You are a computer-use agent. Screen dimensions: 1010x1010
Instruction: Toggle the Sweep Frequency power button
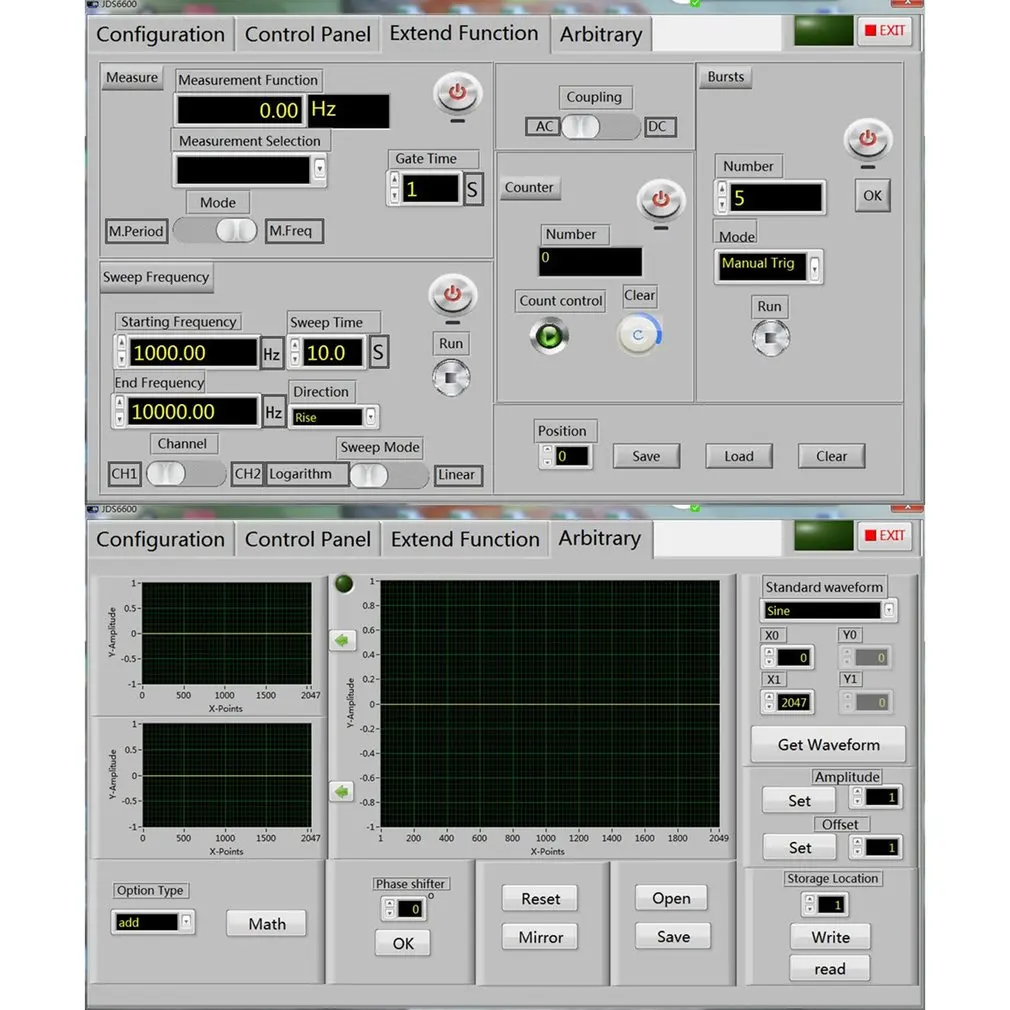(452, 295)
